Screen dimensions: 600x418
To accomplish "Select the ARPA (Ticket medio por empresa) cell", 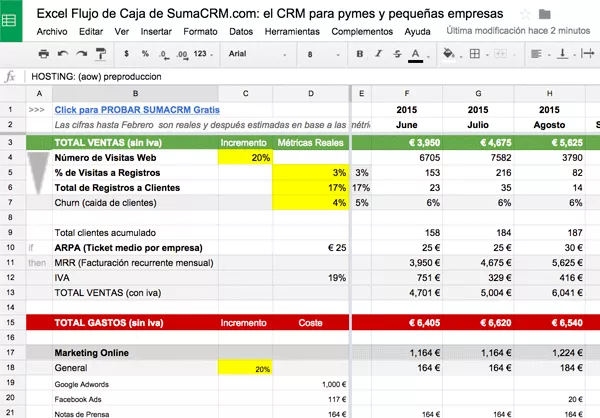I will click(x=135, y=248).
